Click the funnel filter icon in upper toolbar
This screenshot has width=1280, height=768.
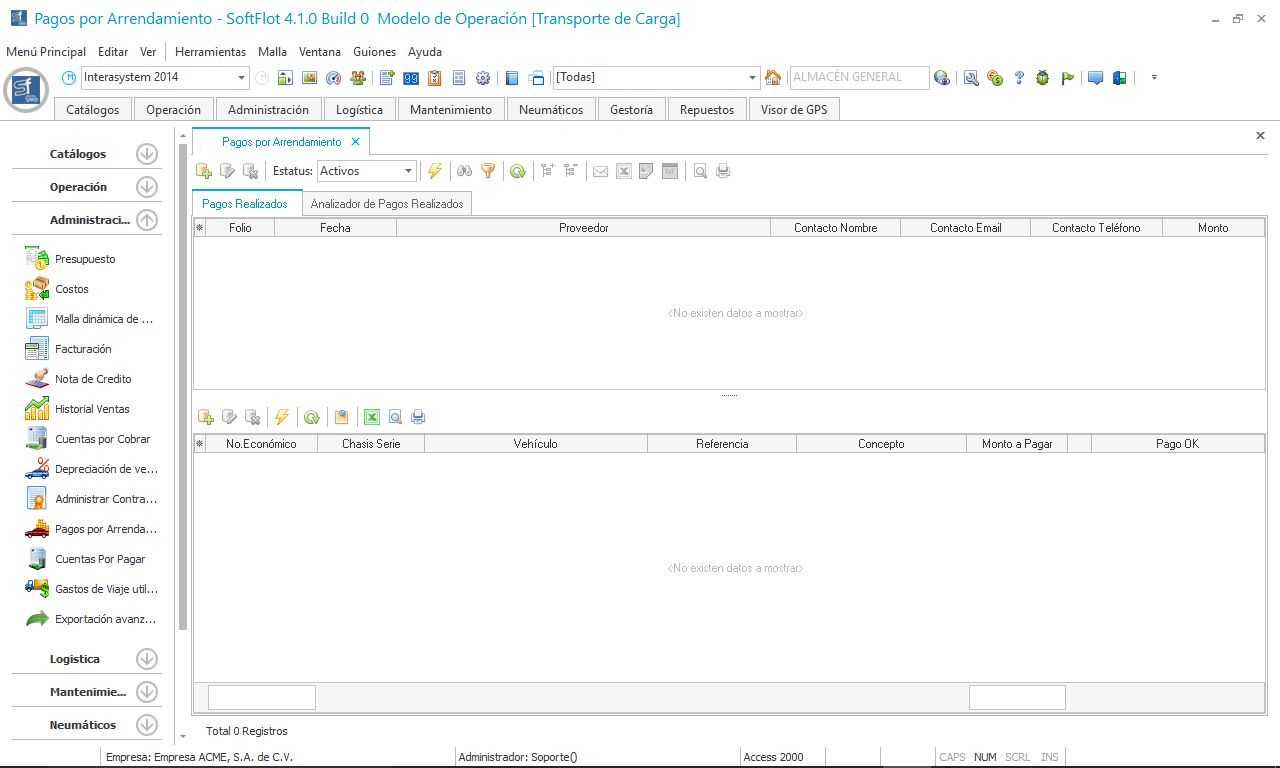pos(488,171)
